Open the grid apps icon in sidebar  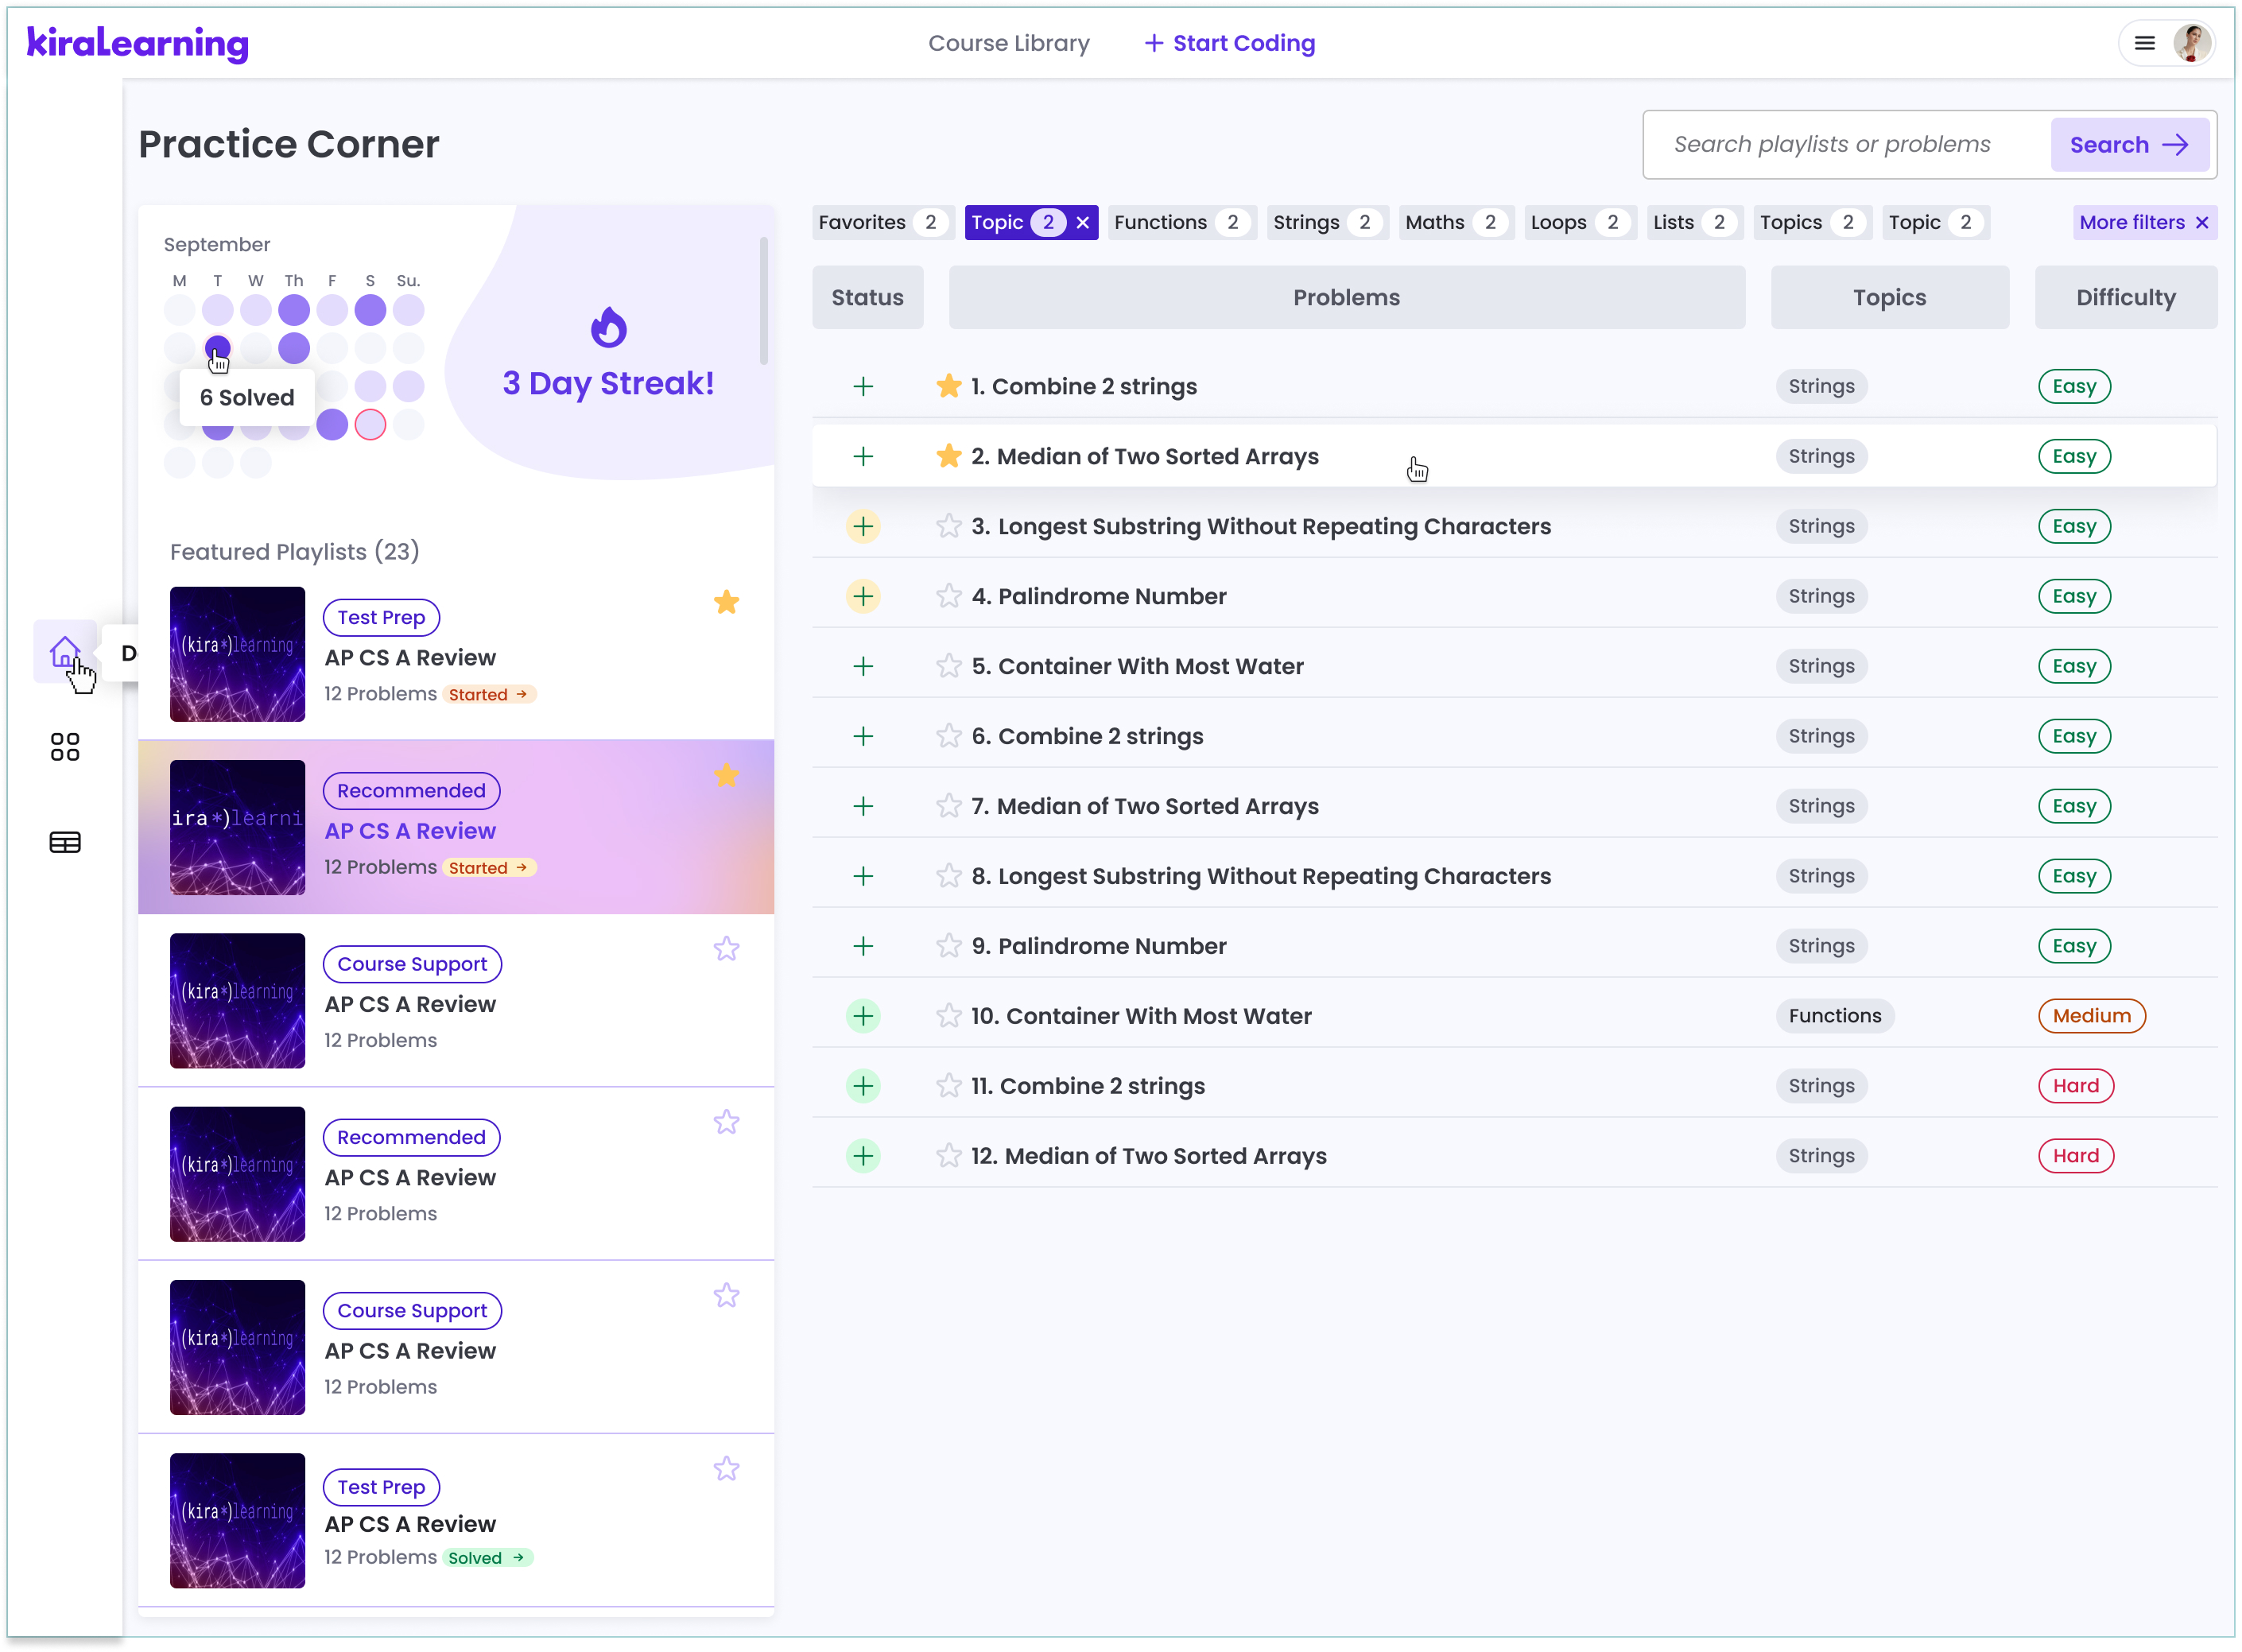point(64,747)
